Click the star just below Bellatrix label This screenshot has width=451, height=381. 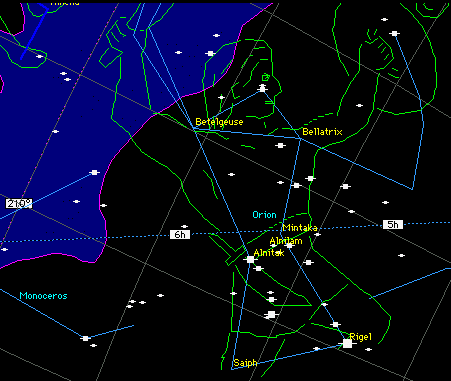[x=281, y=145]
